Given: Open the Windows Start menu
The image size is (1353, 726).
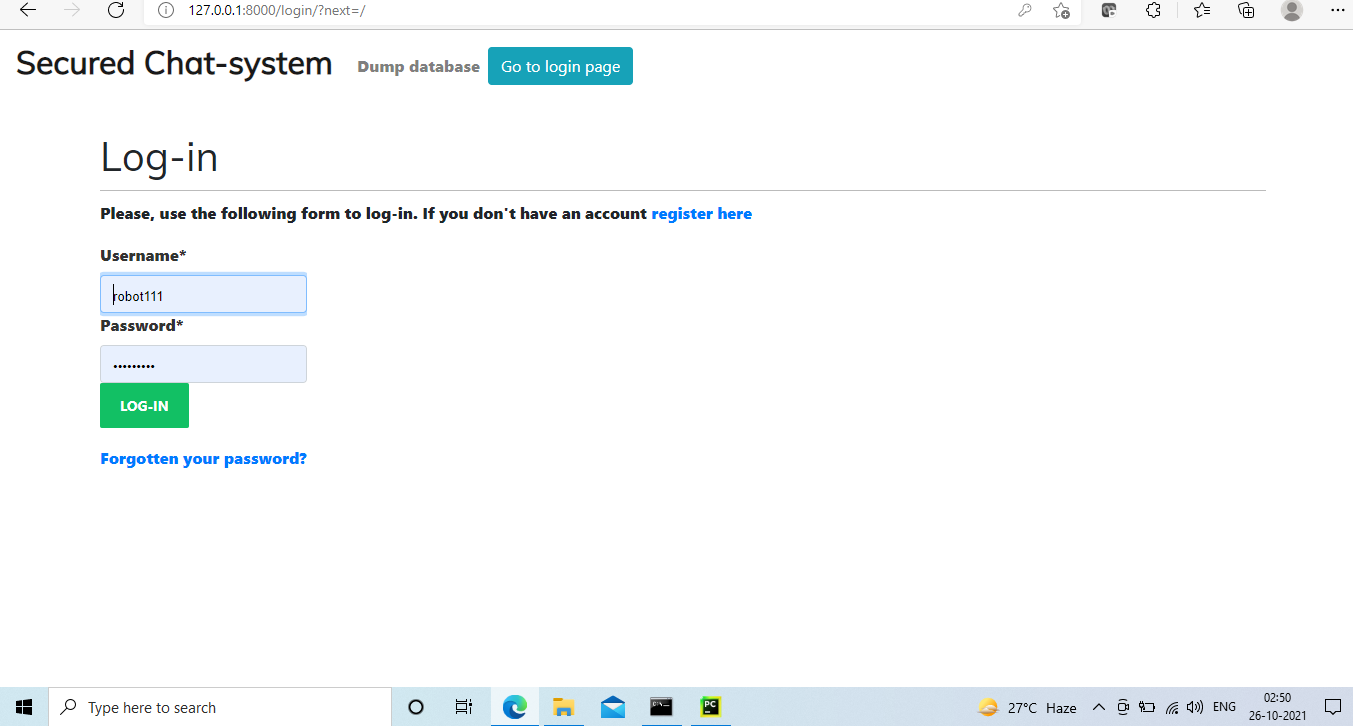Looking at the screenshot, I should (x=24, y=707).
